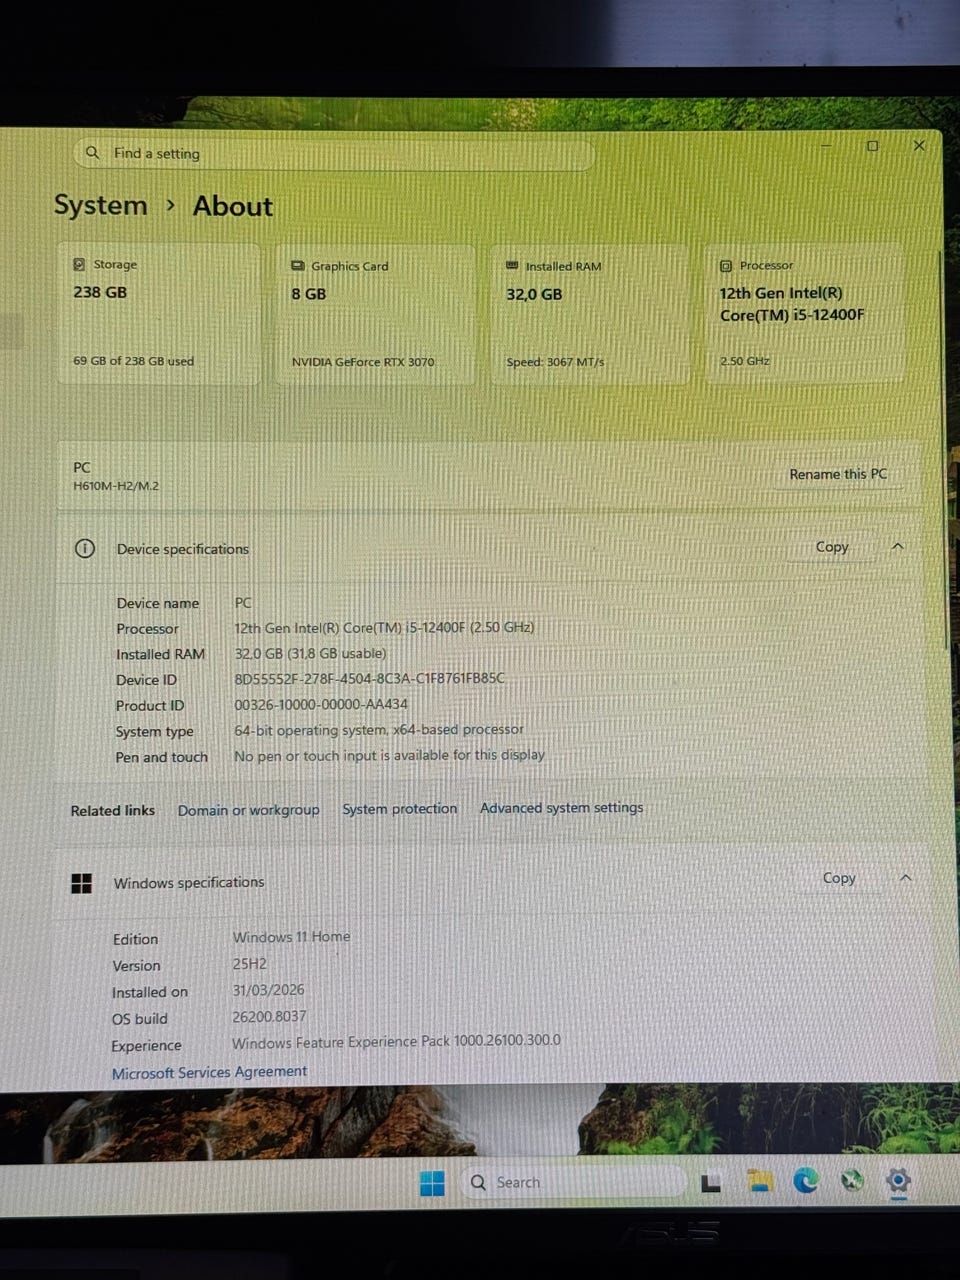The image size is (960, 1280).
Task: Maximize the Settings window
Action: pyautogui.click(x=872, y=146)
